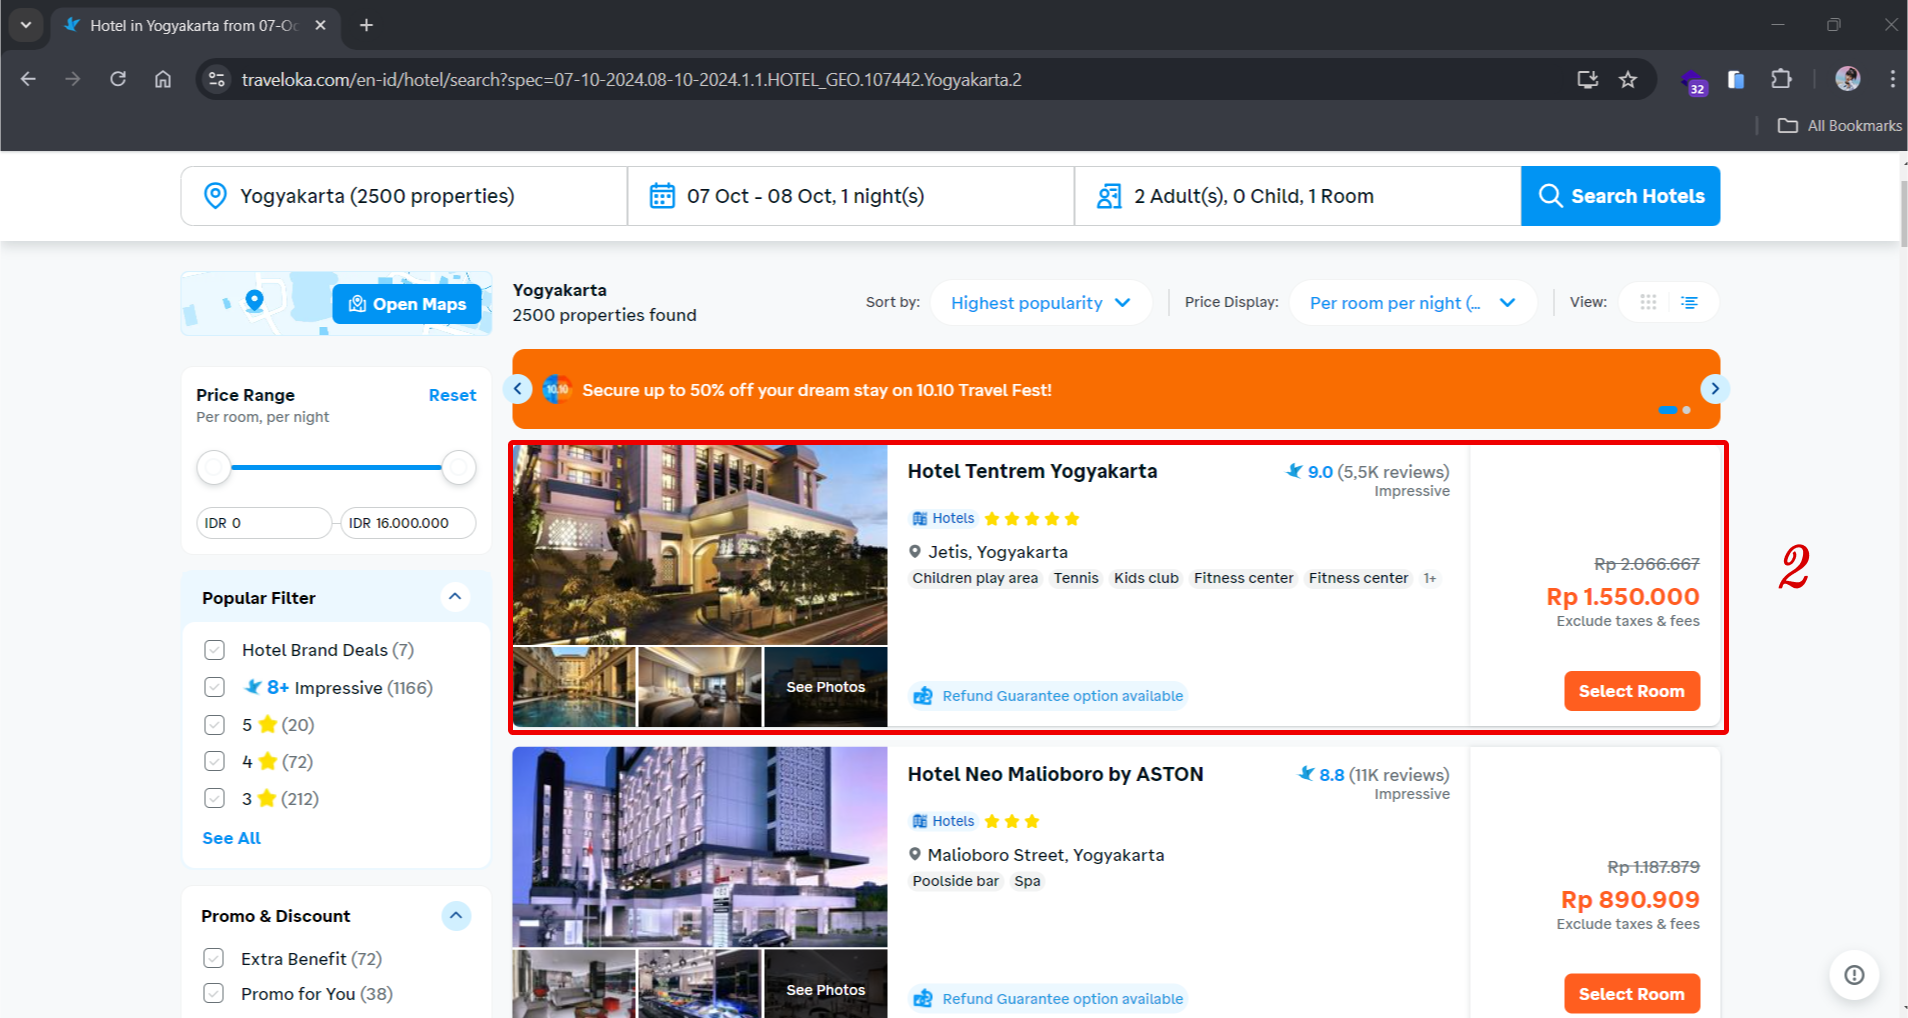Go back to the previous page
The image size is (1908, 1018).
point(28,79)
